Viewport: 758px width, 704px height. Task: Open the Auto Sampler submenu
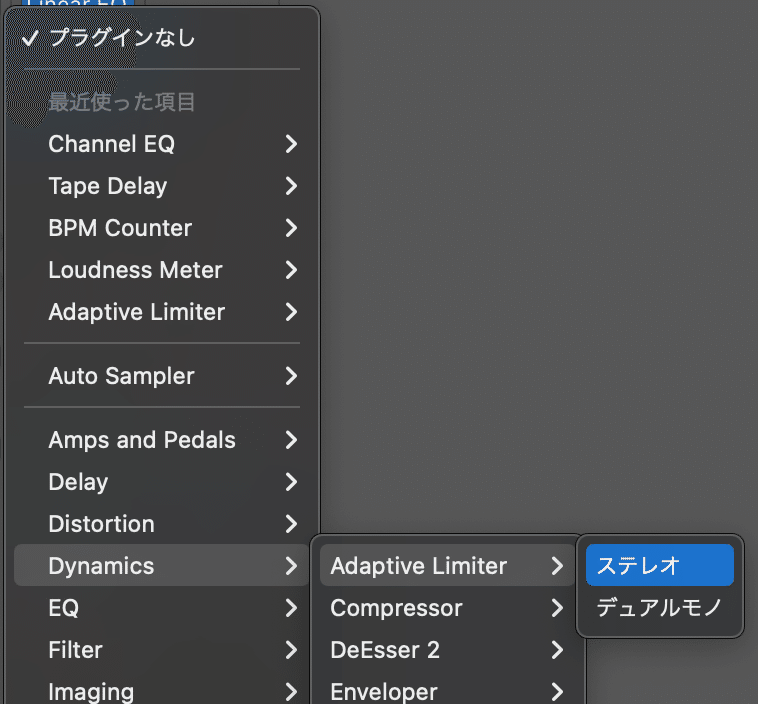tap(121, 376)
